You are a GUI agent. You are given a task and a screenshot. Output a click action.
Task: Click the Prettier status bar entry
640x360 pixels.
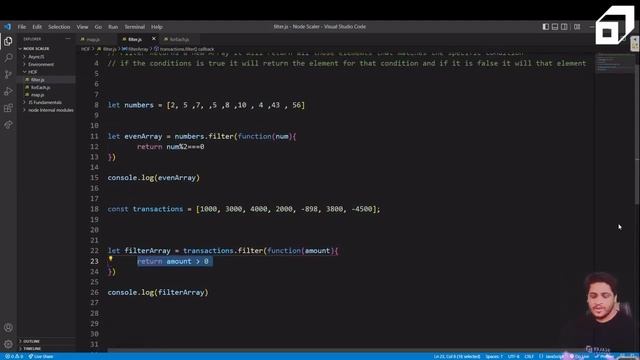click(x=604, y=356)
